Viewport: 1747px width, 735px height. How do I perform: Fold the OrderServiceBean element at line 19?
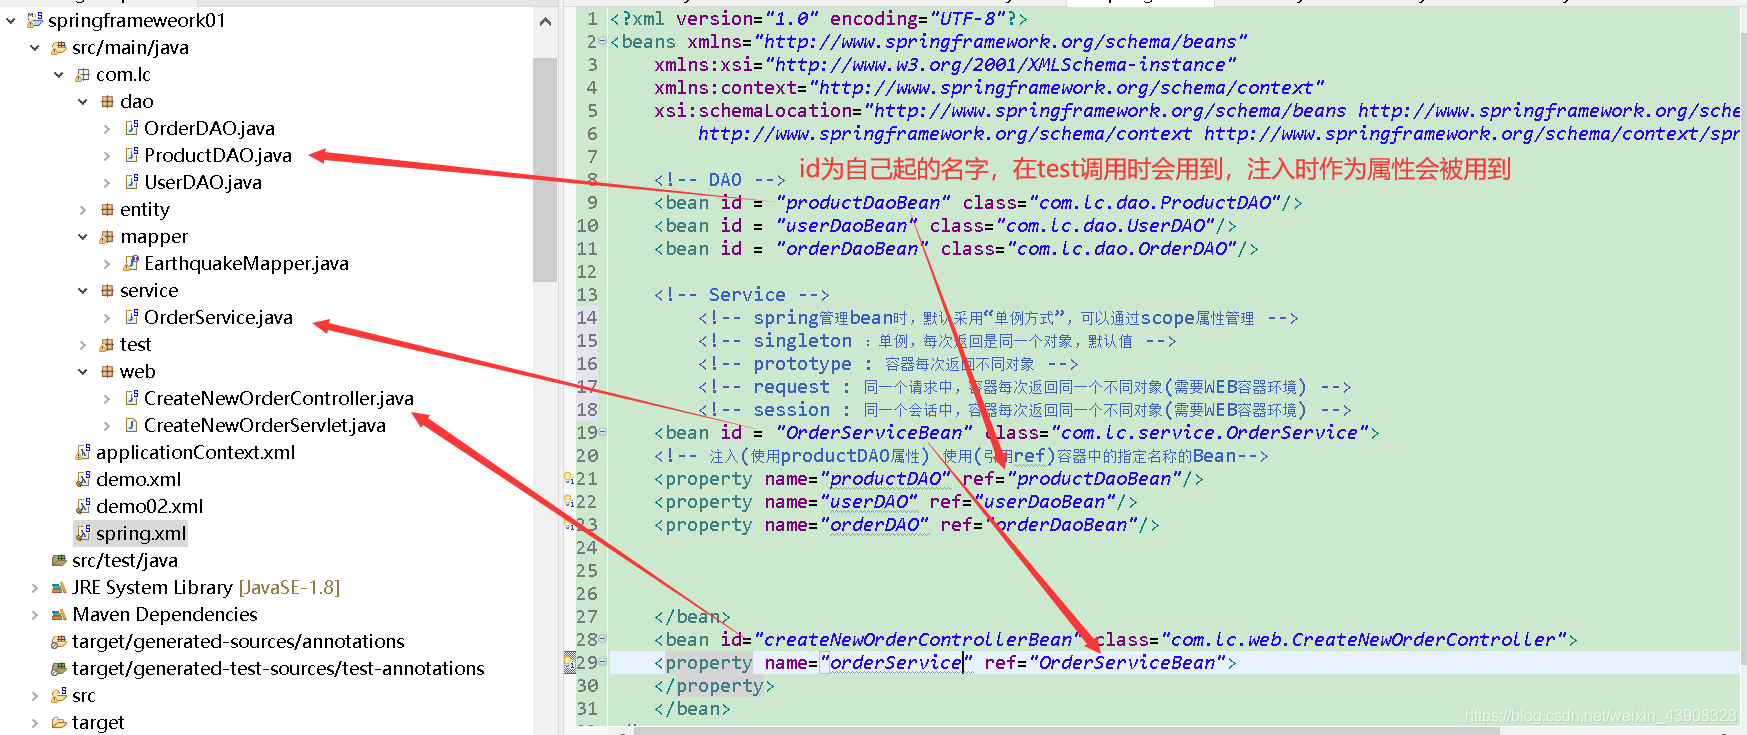602,432
